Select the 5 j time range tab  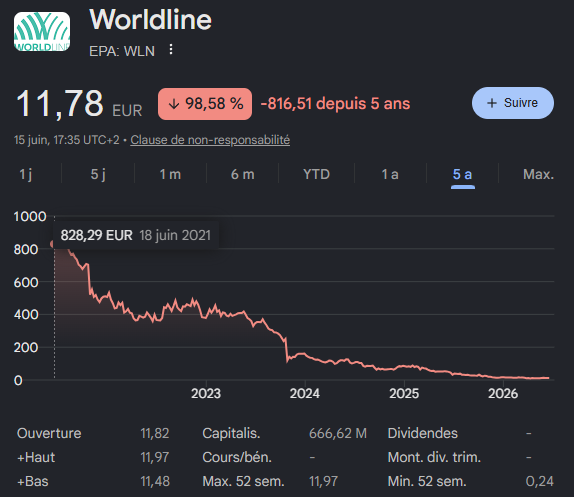point(98,174)
